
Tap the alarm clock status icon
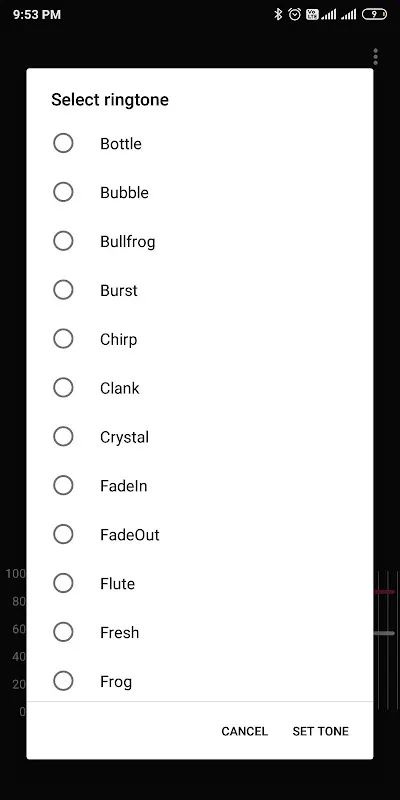pyautogui.click(x=294, y=14)
